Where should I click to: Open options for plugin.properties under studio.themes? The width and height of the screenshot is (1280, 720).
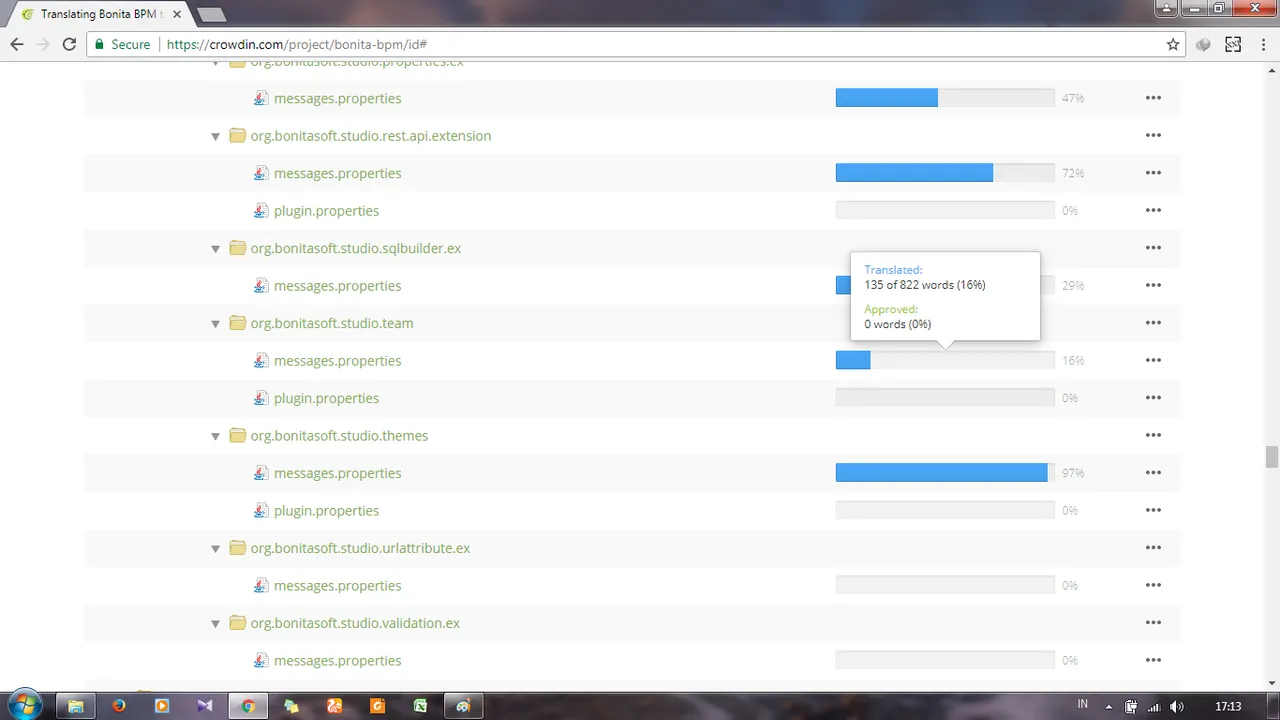(1153, 510)
